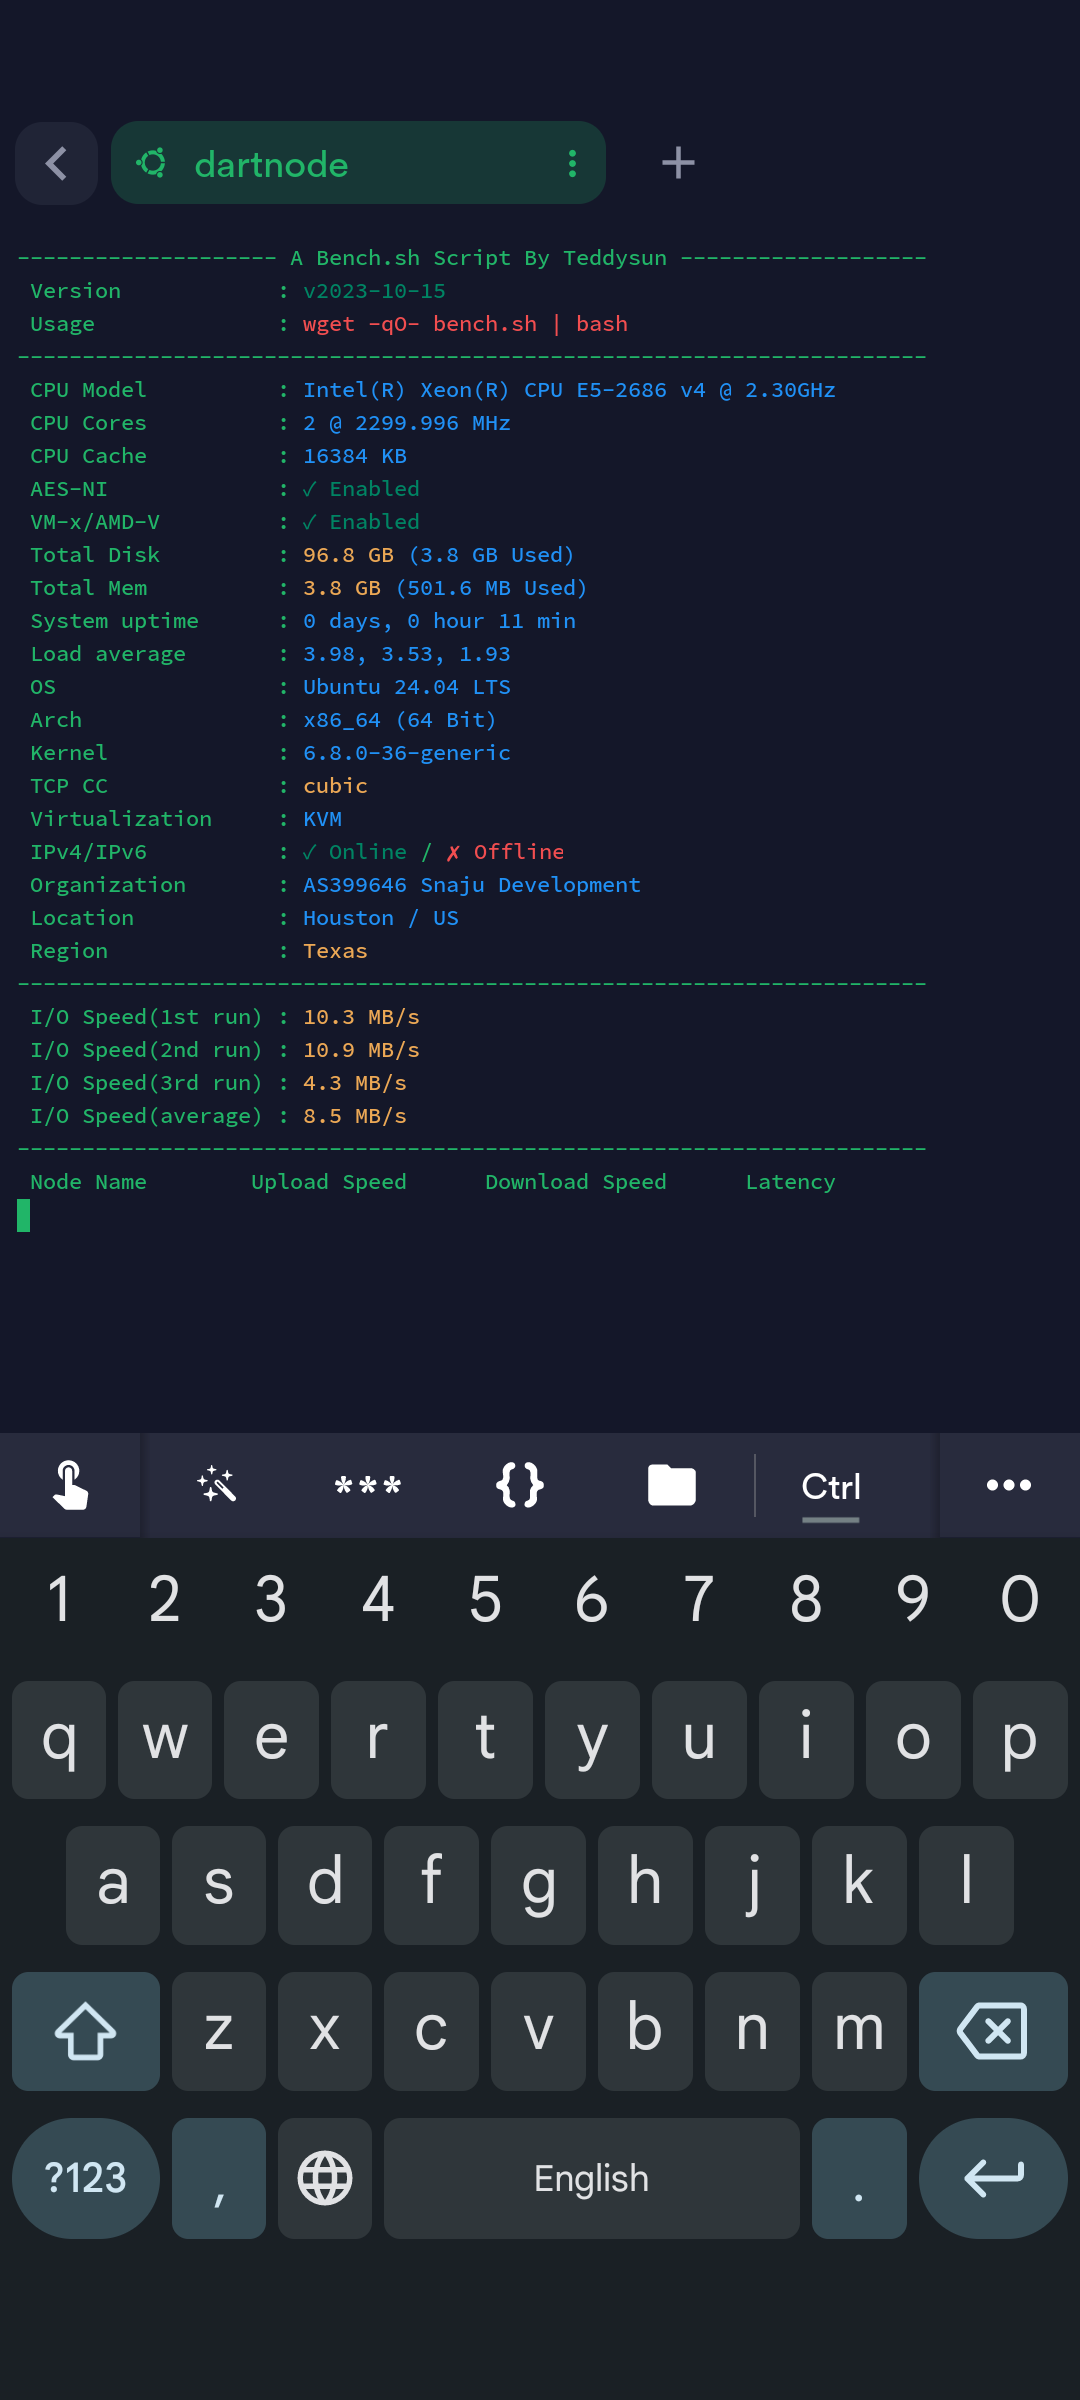Viewport: 1080px width, 2400px height.
Task: Tap the backspace key
Action: (x=993, y=2031)
